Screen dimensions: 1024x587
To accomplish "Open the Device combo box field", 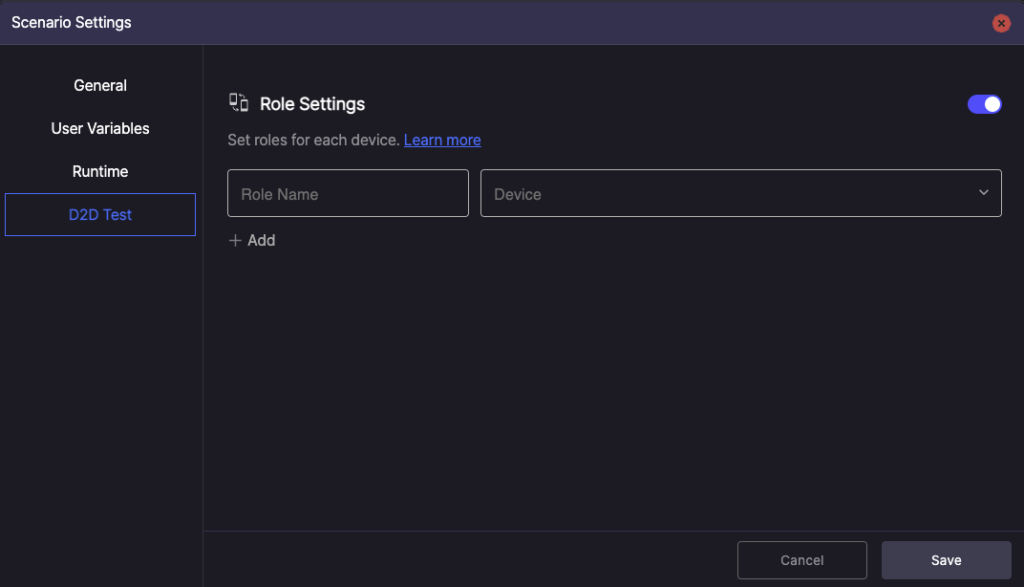I will coord(740,193).
